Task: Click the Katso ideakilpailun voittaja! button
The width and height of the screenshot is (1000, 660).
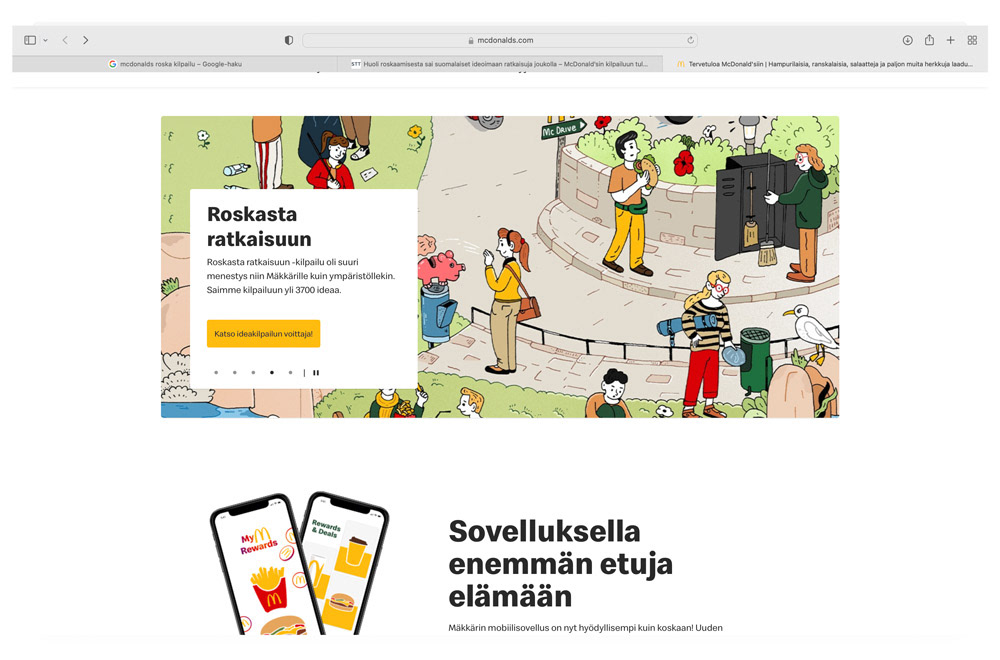Action: coord(263,334)
